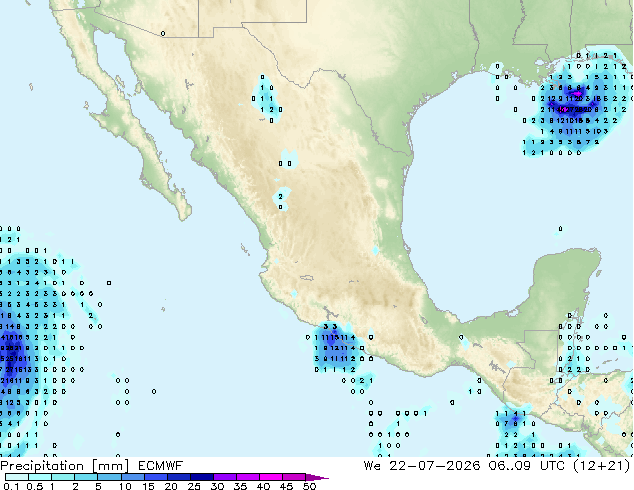Click the "Precipitation [mm]" legend title
Screen dimensions: 634x490
(x=64, y=466)
